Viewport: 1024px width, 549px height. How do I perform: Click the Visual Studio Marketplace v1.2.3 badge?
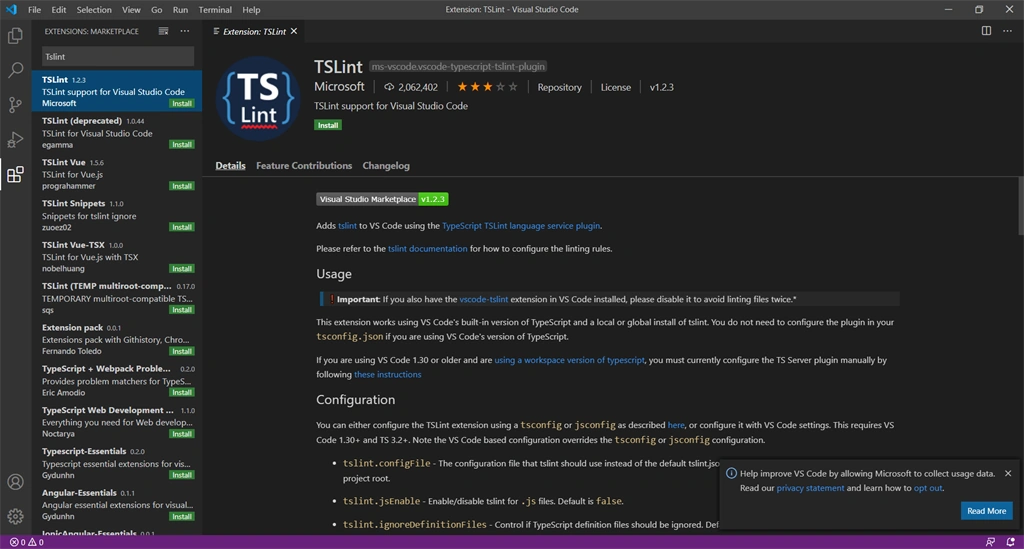pyautogui.click(x=382, y=199)
